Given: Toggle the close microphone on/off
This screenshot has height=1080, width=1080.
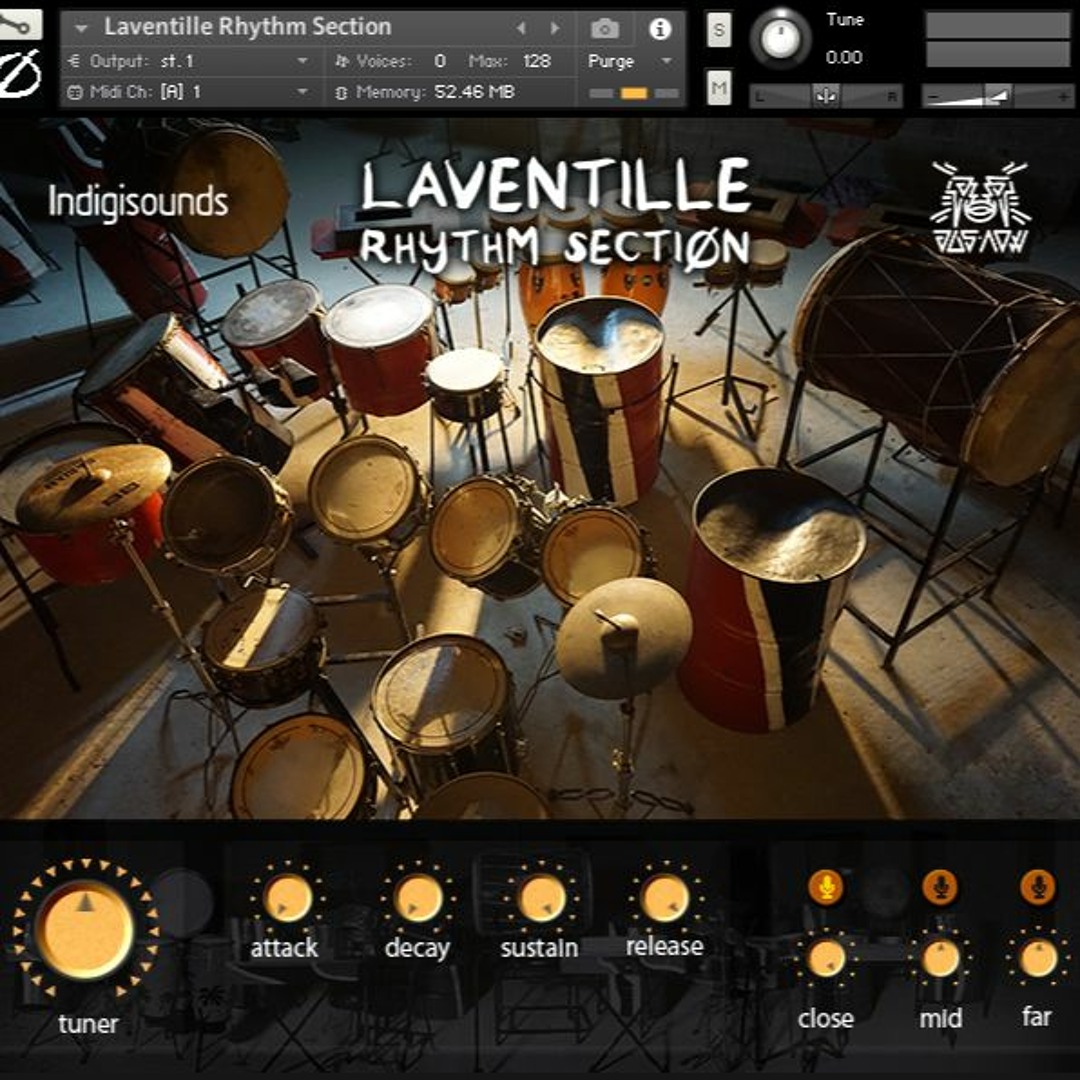Looking at the screenshot, I should coord(825,886).
